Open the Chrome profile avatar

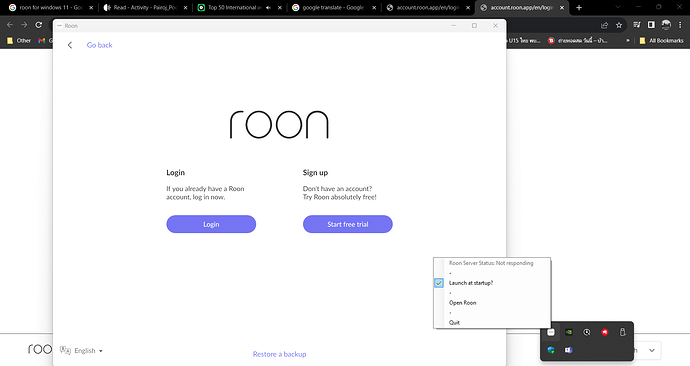click(x=666, y=25)
